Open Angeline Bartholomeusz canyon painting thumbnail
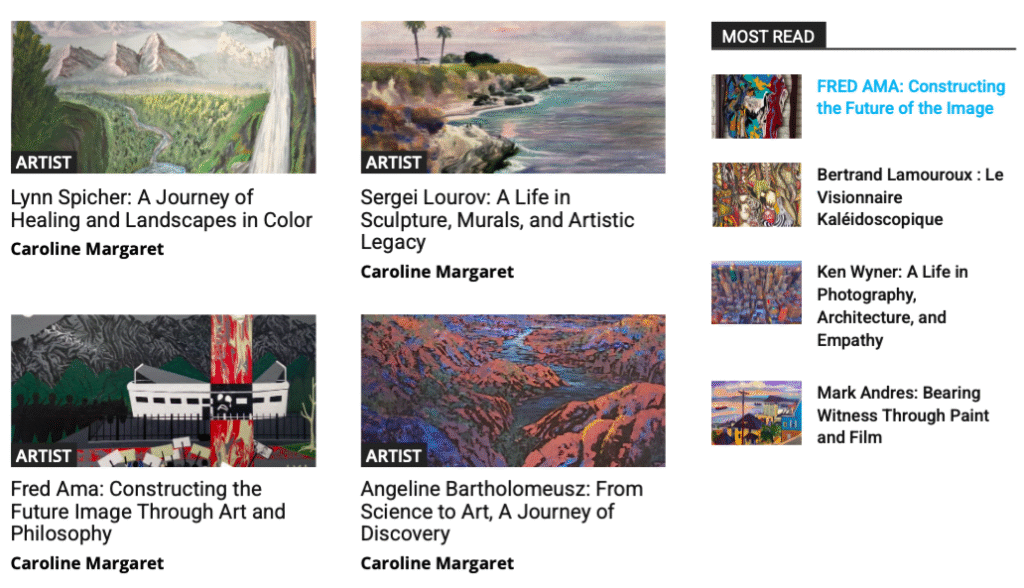The height and width of the screenshot is (588, 1024). 513,390
